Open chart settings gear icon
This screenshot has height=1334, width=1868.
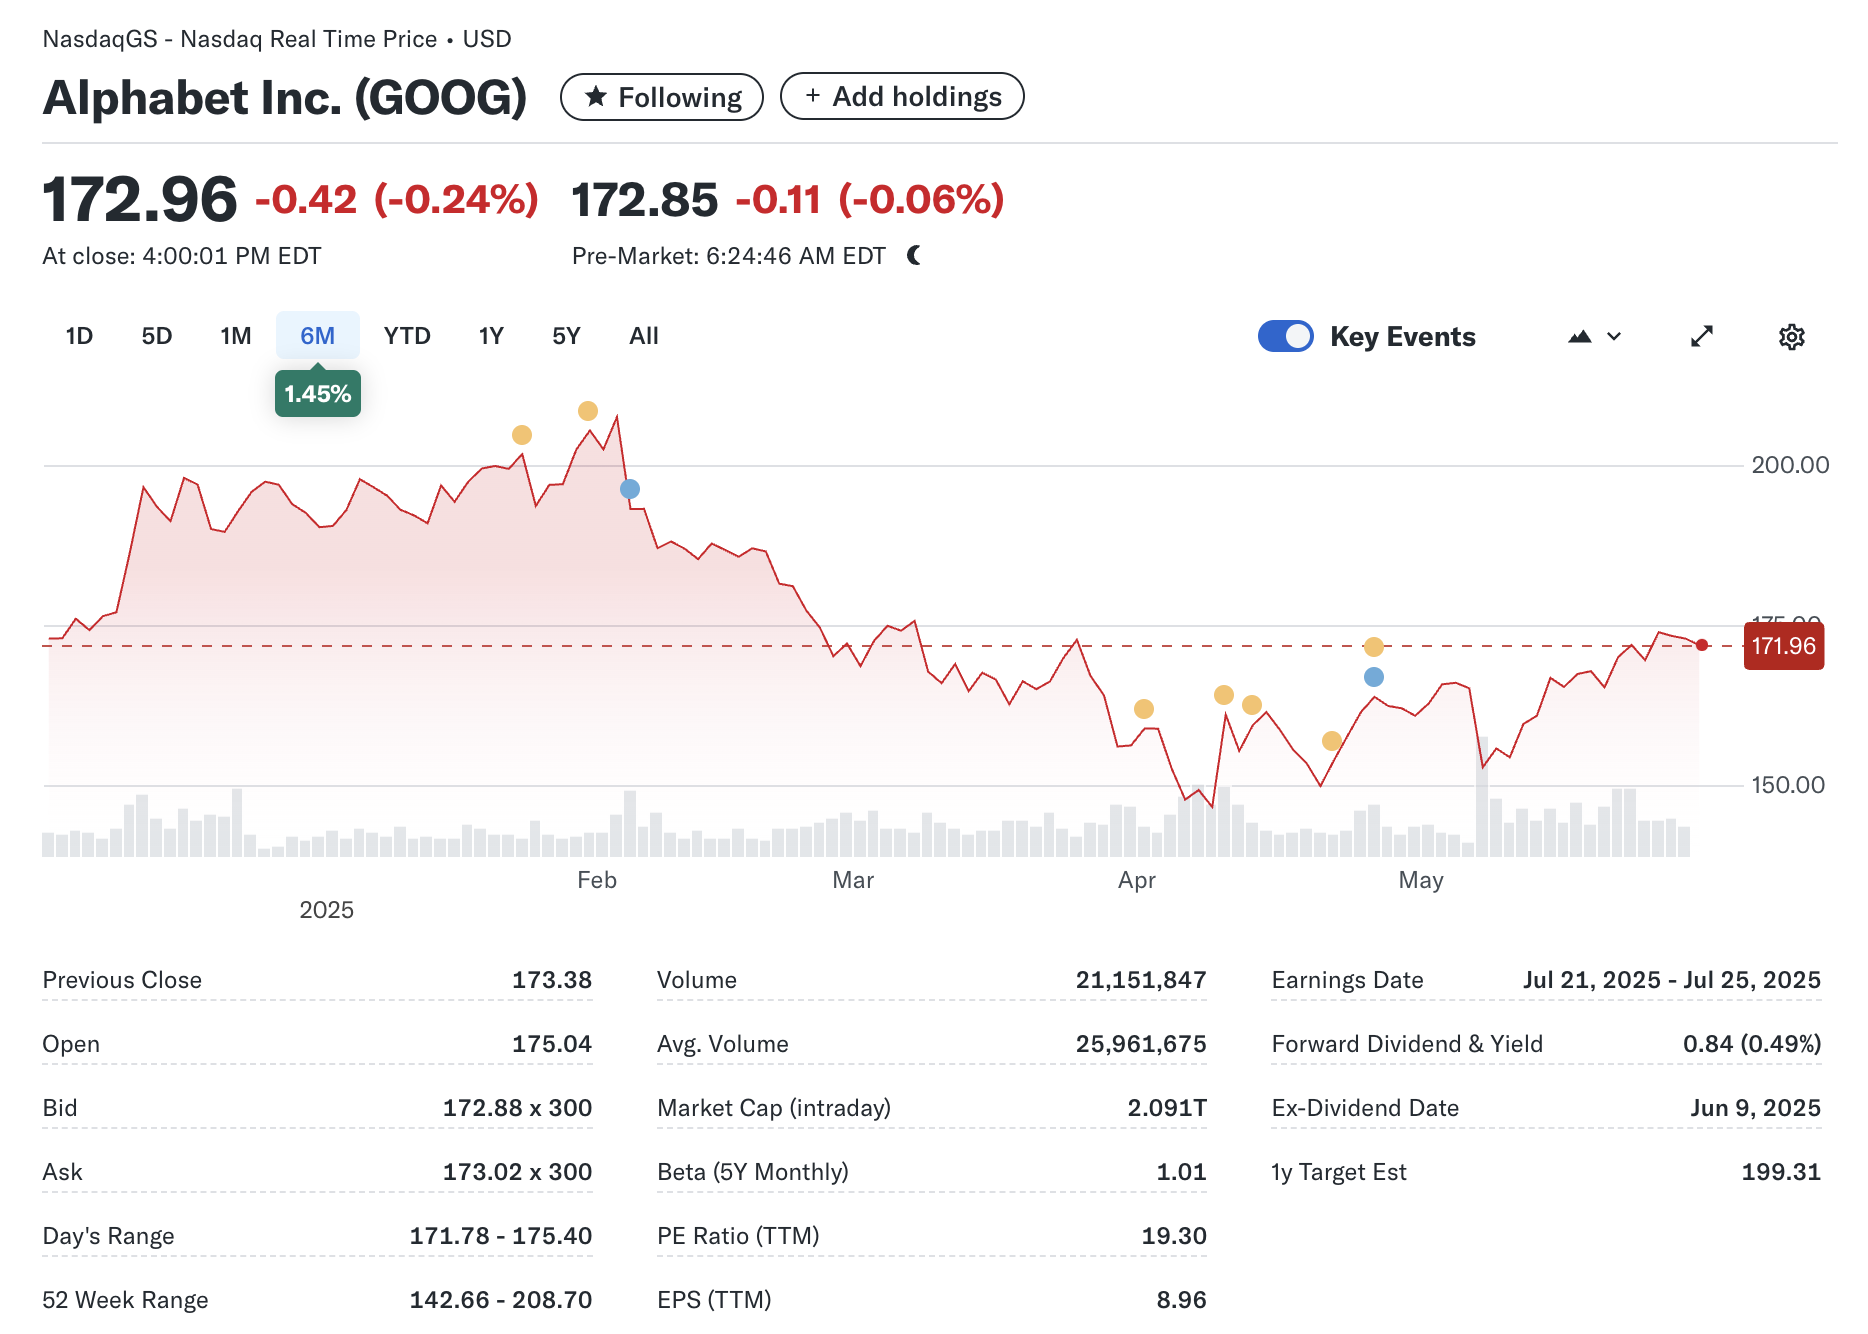pyautogui.click(x=1791, y=337)
